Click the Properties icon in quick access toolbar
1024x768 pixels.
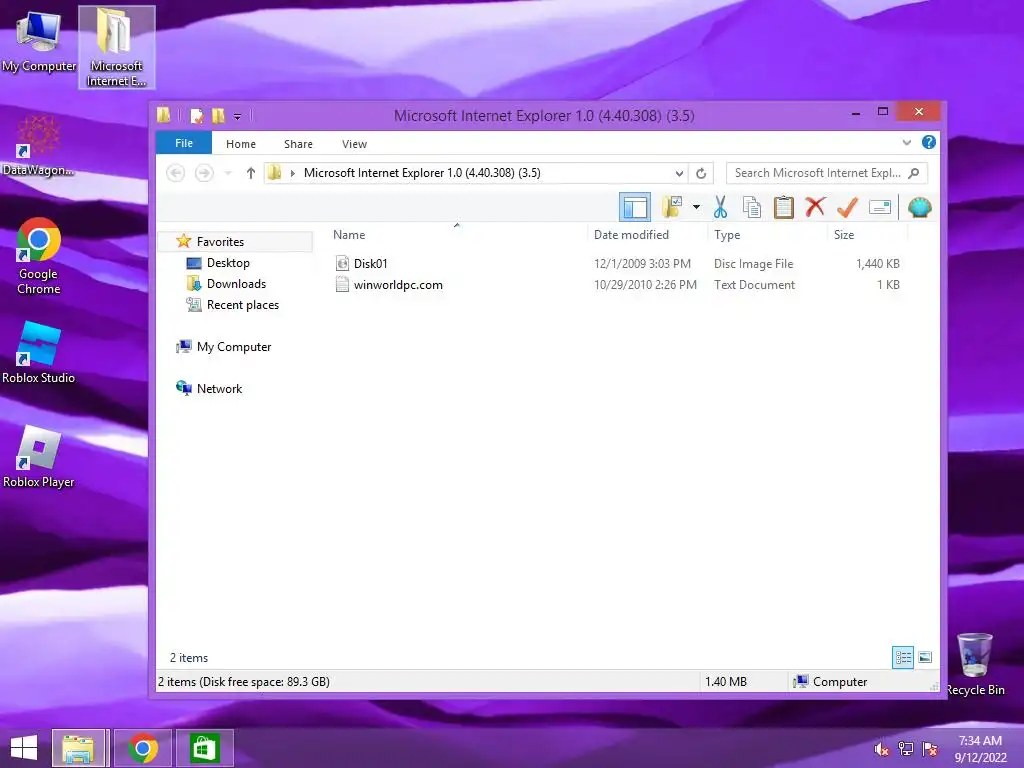(196, 116)
